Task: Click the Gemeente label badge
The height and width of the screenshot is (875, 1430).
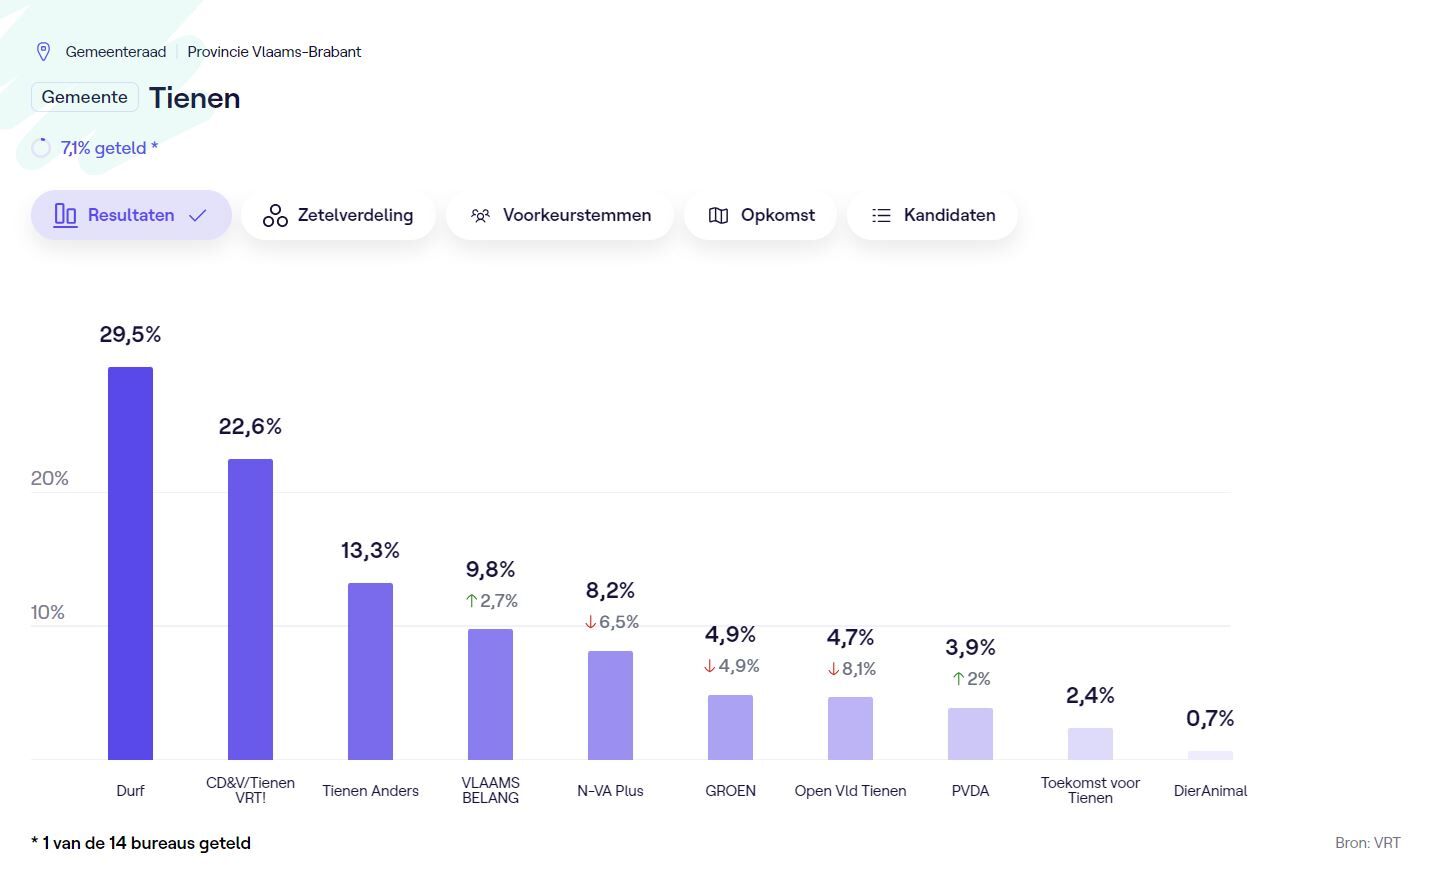Action: [85, 97]
